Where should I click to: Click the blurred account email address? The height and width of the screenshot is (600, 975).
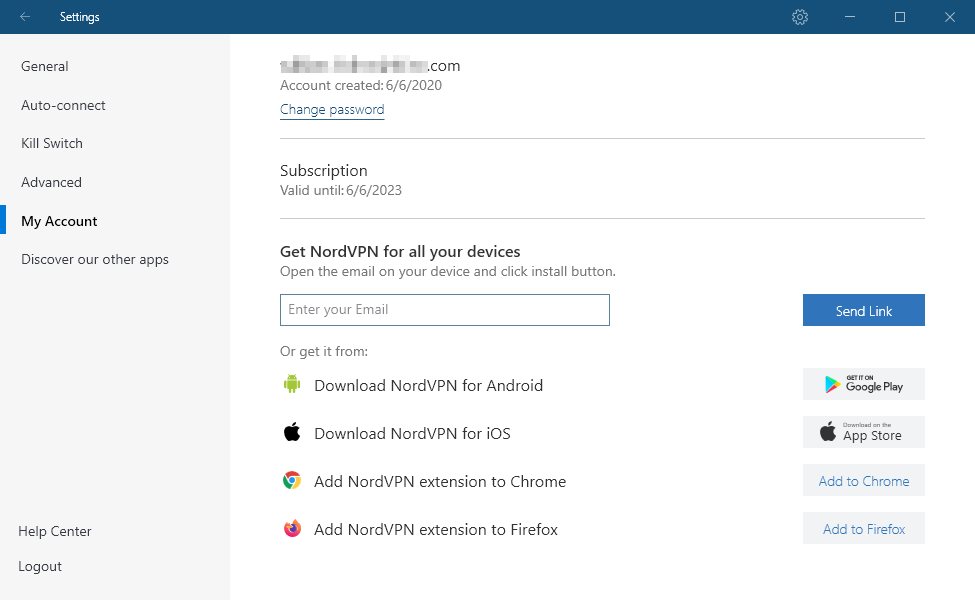[x=370, y=65]
